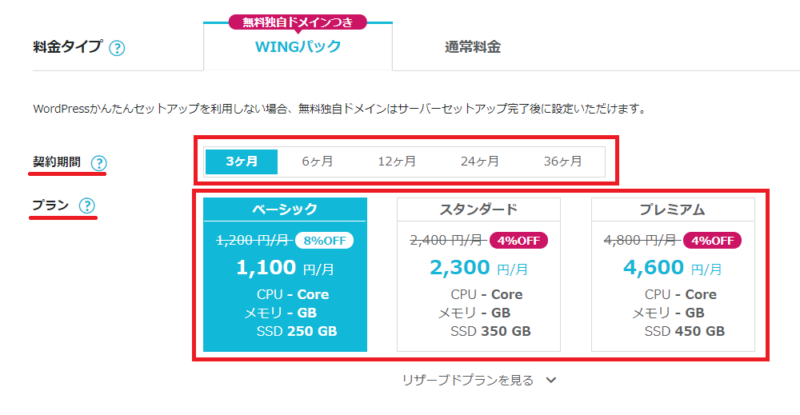Click question mark icon next to プラン
The image size is (800, 415).
coord(87,206)
